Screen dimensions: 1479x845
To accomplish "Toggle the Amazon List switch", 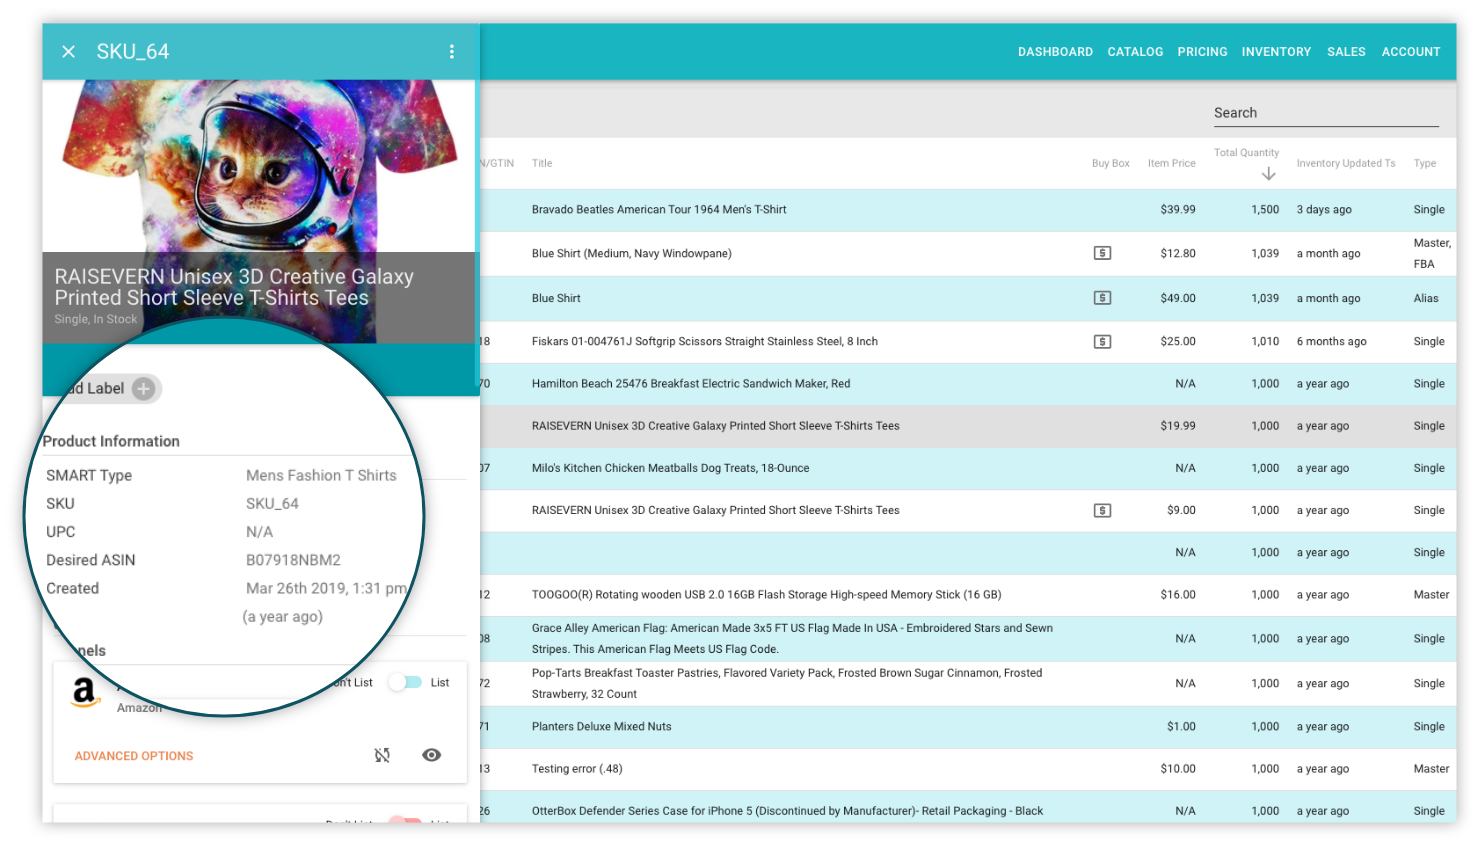I will pyautogui.click(x=406, y=682).
